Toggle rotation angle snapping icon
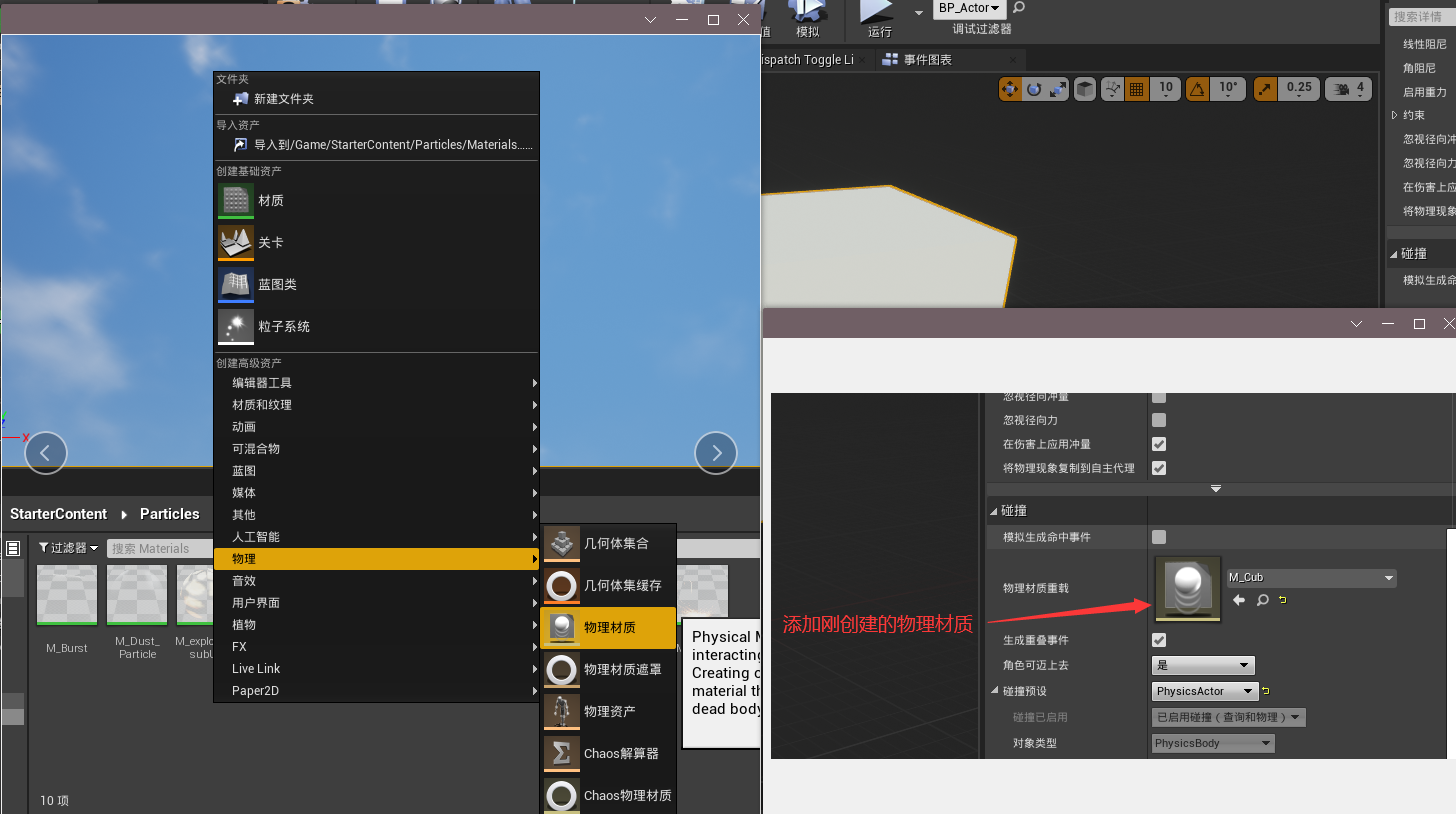 (x=1197, y=89)
